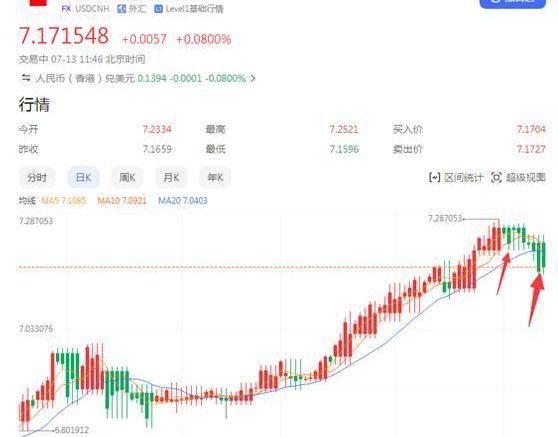Expand the 人民币(香港)兑美元 chevron arrow
The image size is (558, 437).
pos(253,78)
